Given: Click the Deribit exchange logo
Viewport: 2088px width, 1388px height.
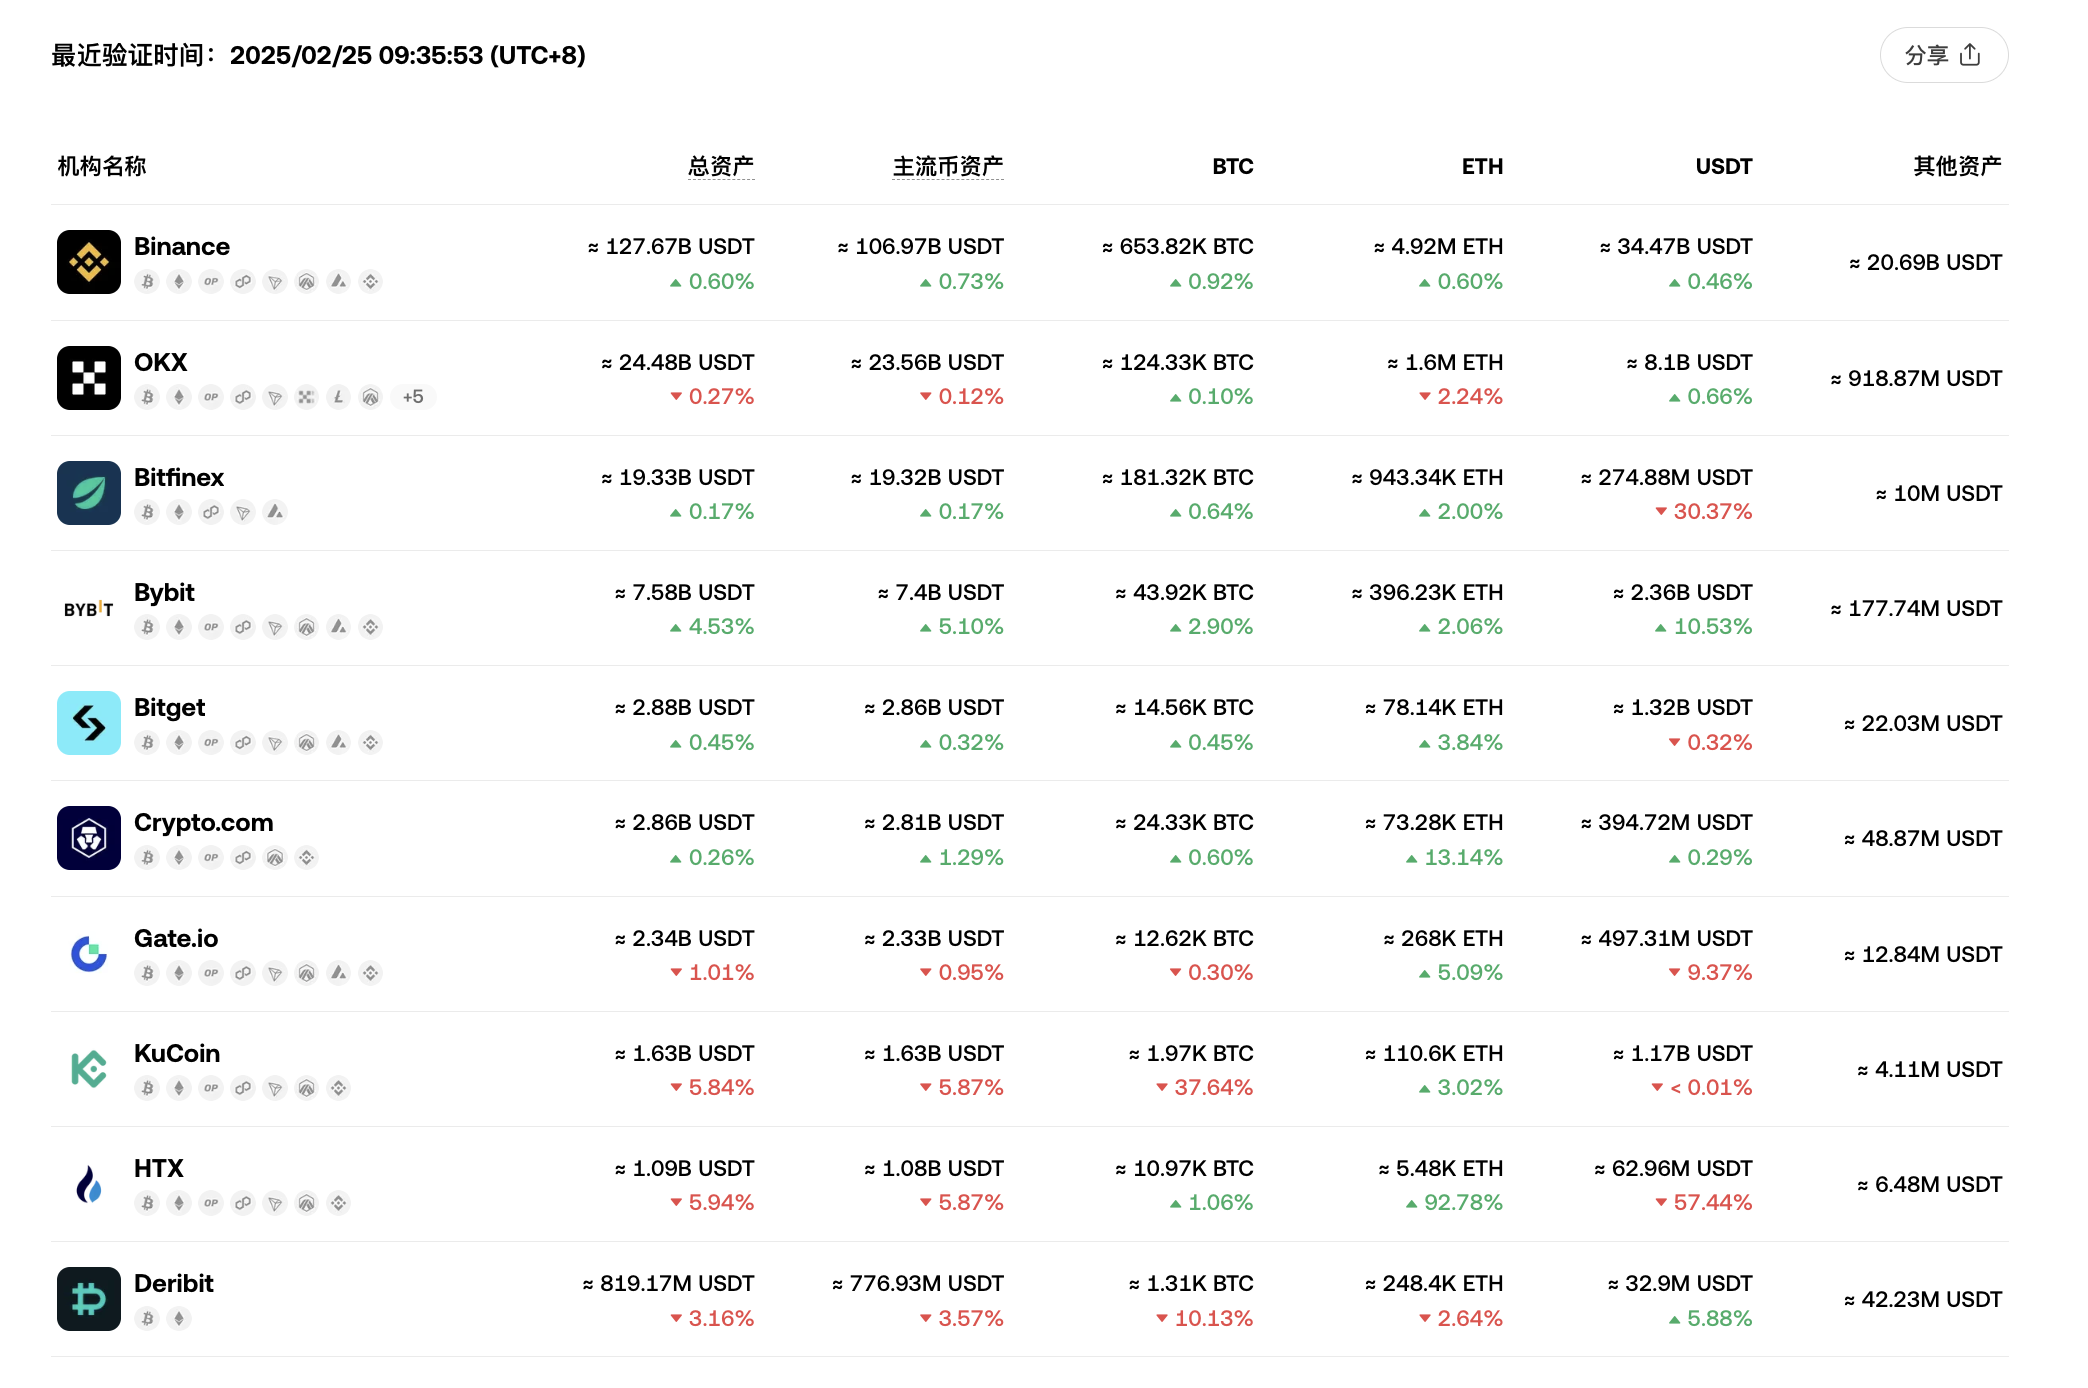Looking at the screenshot, I should (88, 1298).
